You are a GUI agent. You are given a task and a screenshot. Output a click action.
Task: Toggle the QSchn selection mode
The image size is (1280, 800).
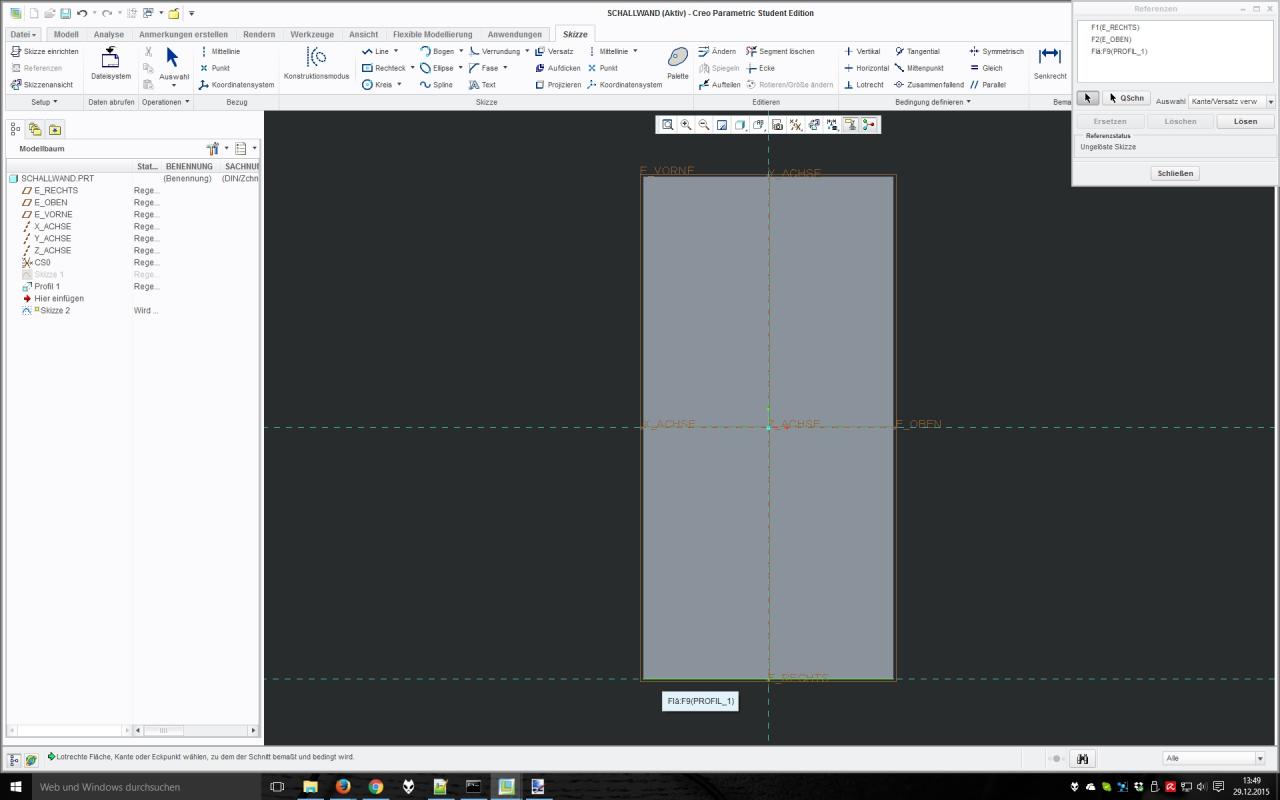point(1126,98)
